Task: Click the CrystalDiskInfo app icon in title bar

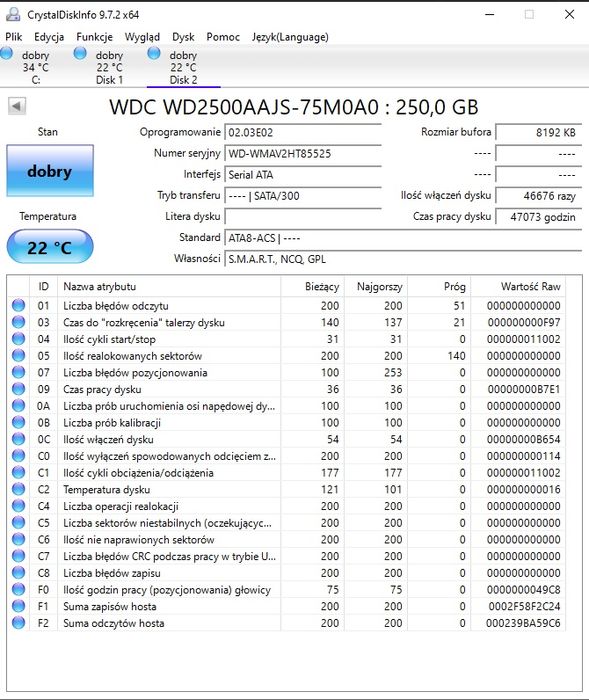Action: pyautogui.click(x=13, y=14)
